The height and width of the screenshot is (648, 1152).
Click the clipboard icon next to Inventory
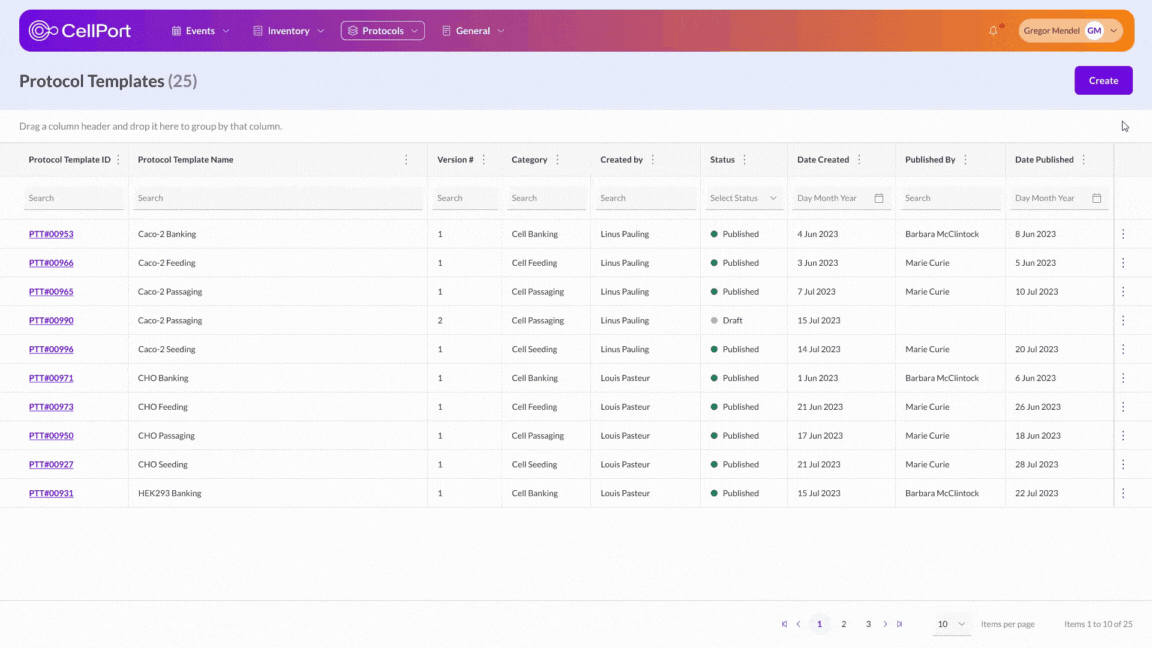pyautogui.click(x=257, y=30)
